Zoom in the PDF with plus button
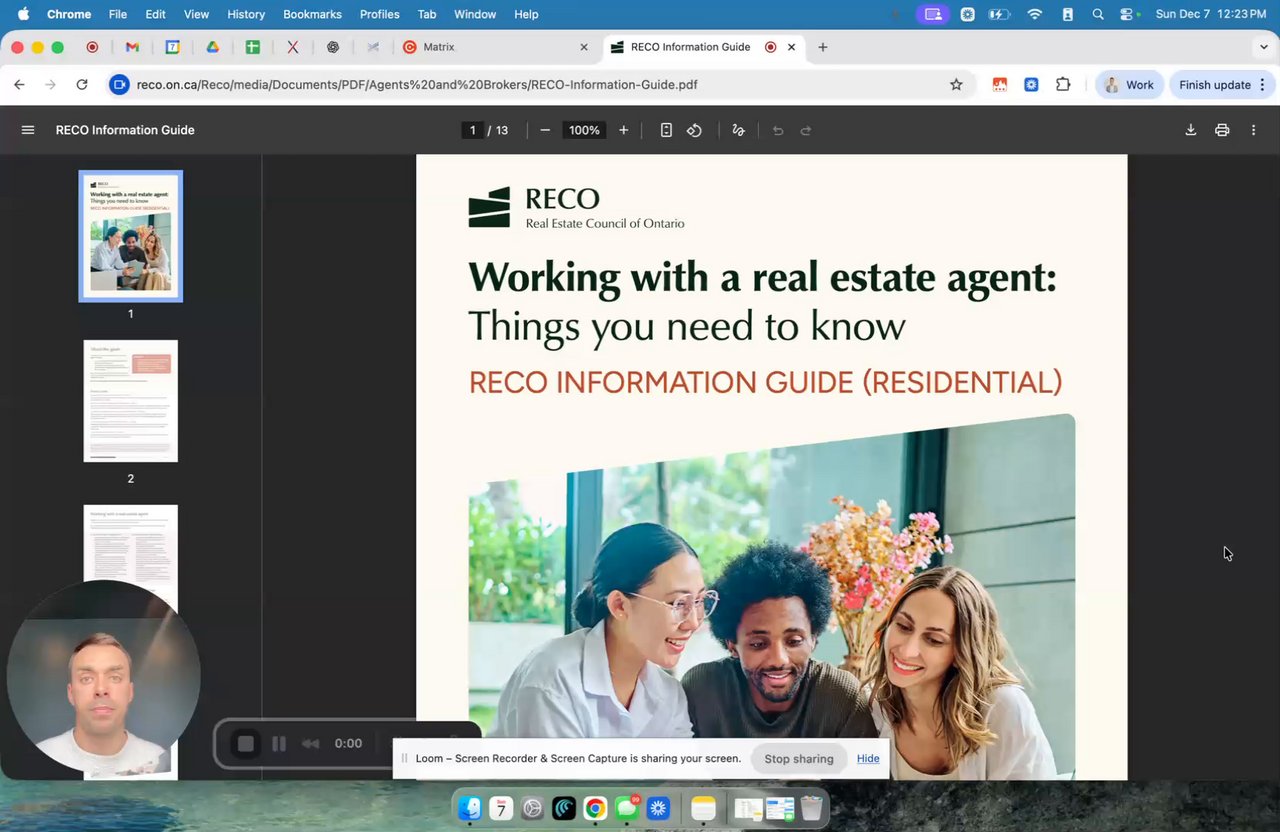 (x=624, y=130)
